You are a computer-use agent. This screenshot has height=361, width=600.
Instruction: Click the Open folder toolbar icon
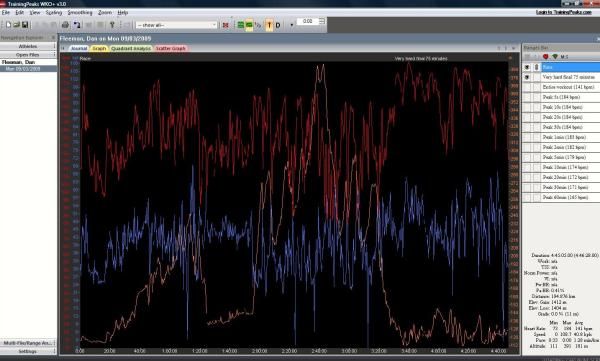pyautogui.click(x=16, y=25)
